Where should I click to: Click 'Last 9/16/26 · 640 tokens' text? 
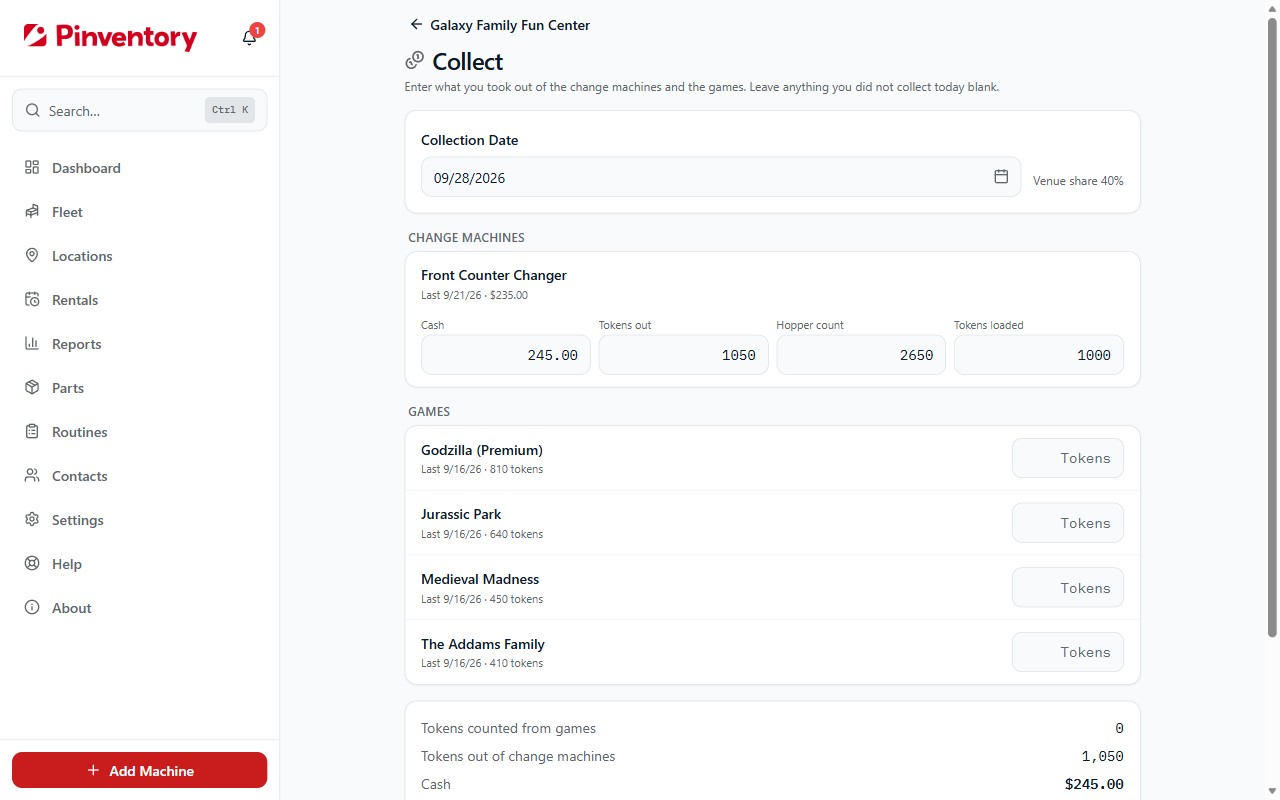pyautogui.click(x=482, y=534)
